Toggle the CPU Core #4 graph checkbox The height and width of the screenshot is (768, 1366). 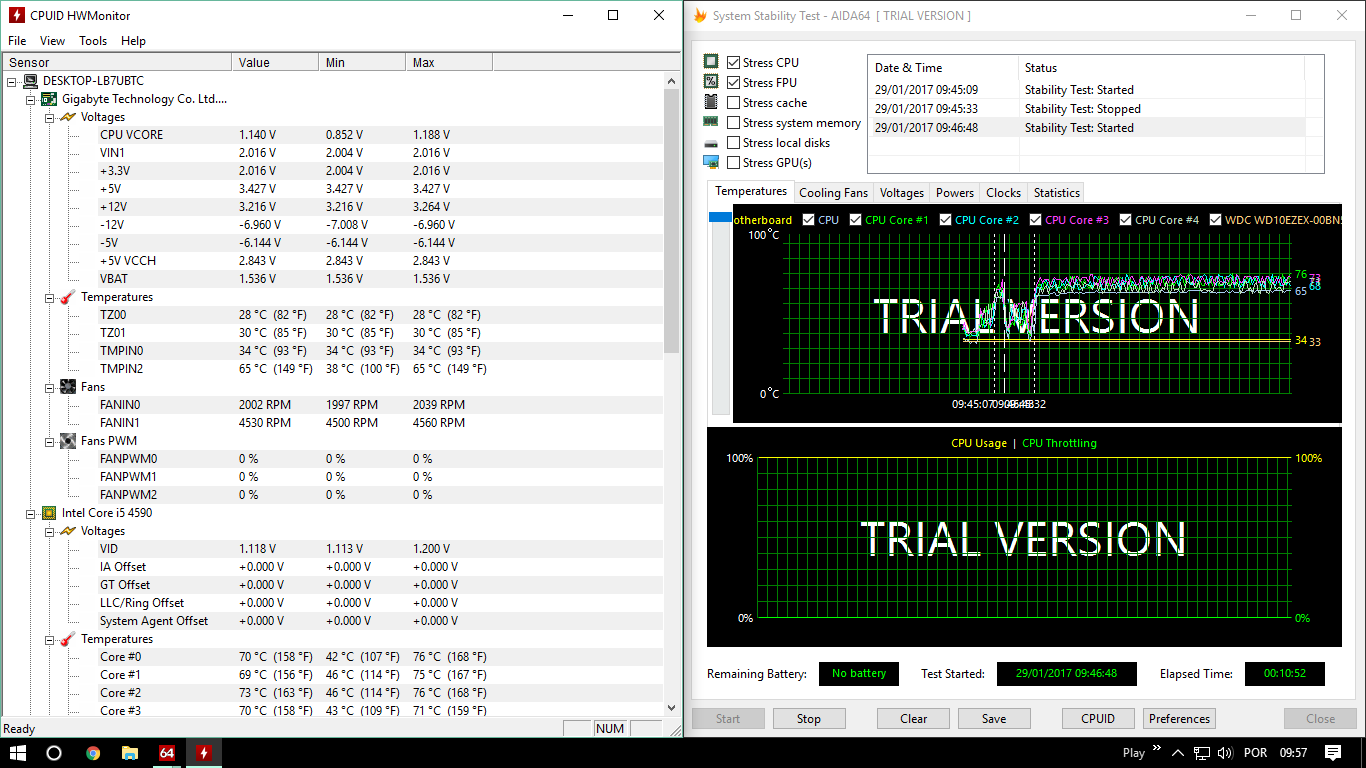click(1126, 220)
